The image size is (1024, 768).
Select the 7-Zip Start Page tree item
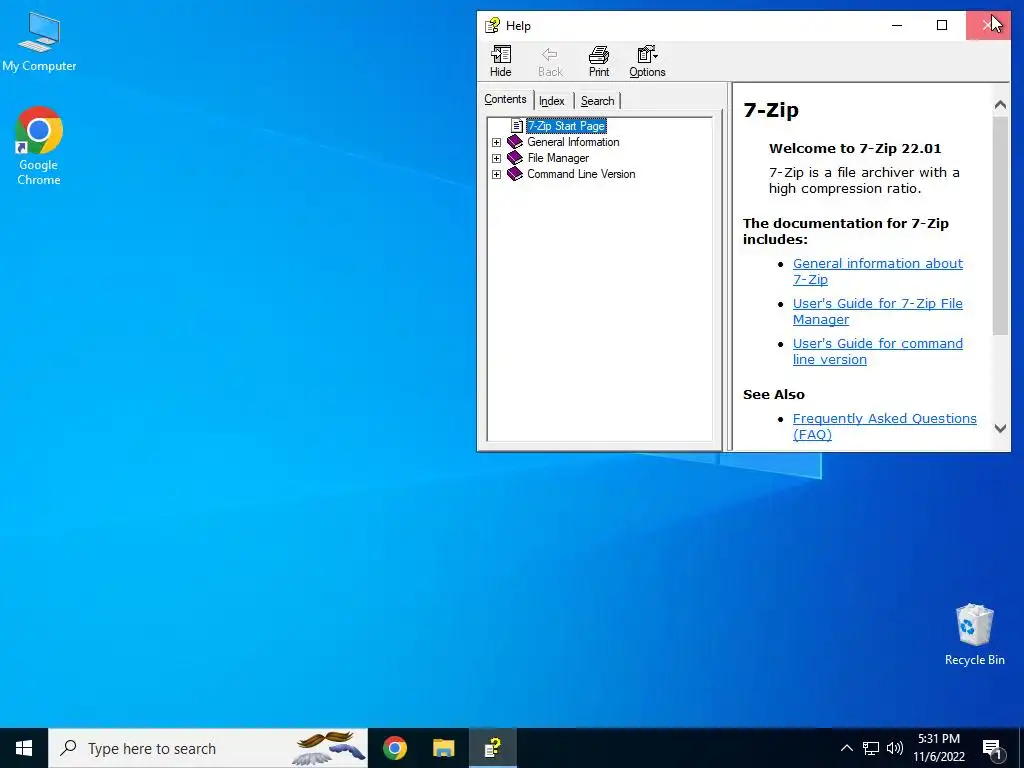(566, 125)
